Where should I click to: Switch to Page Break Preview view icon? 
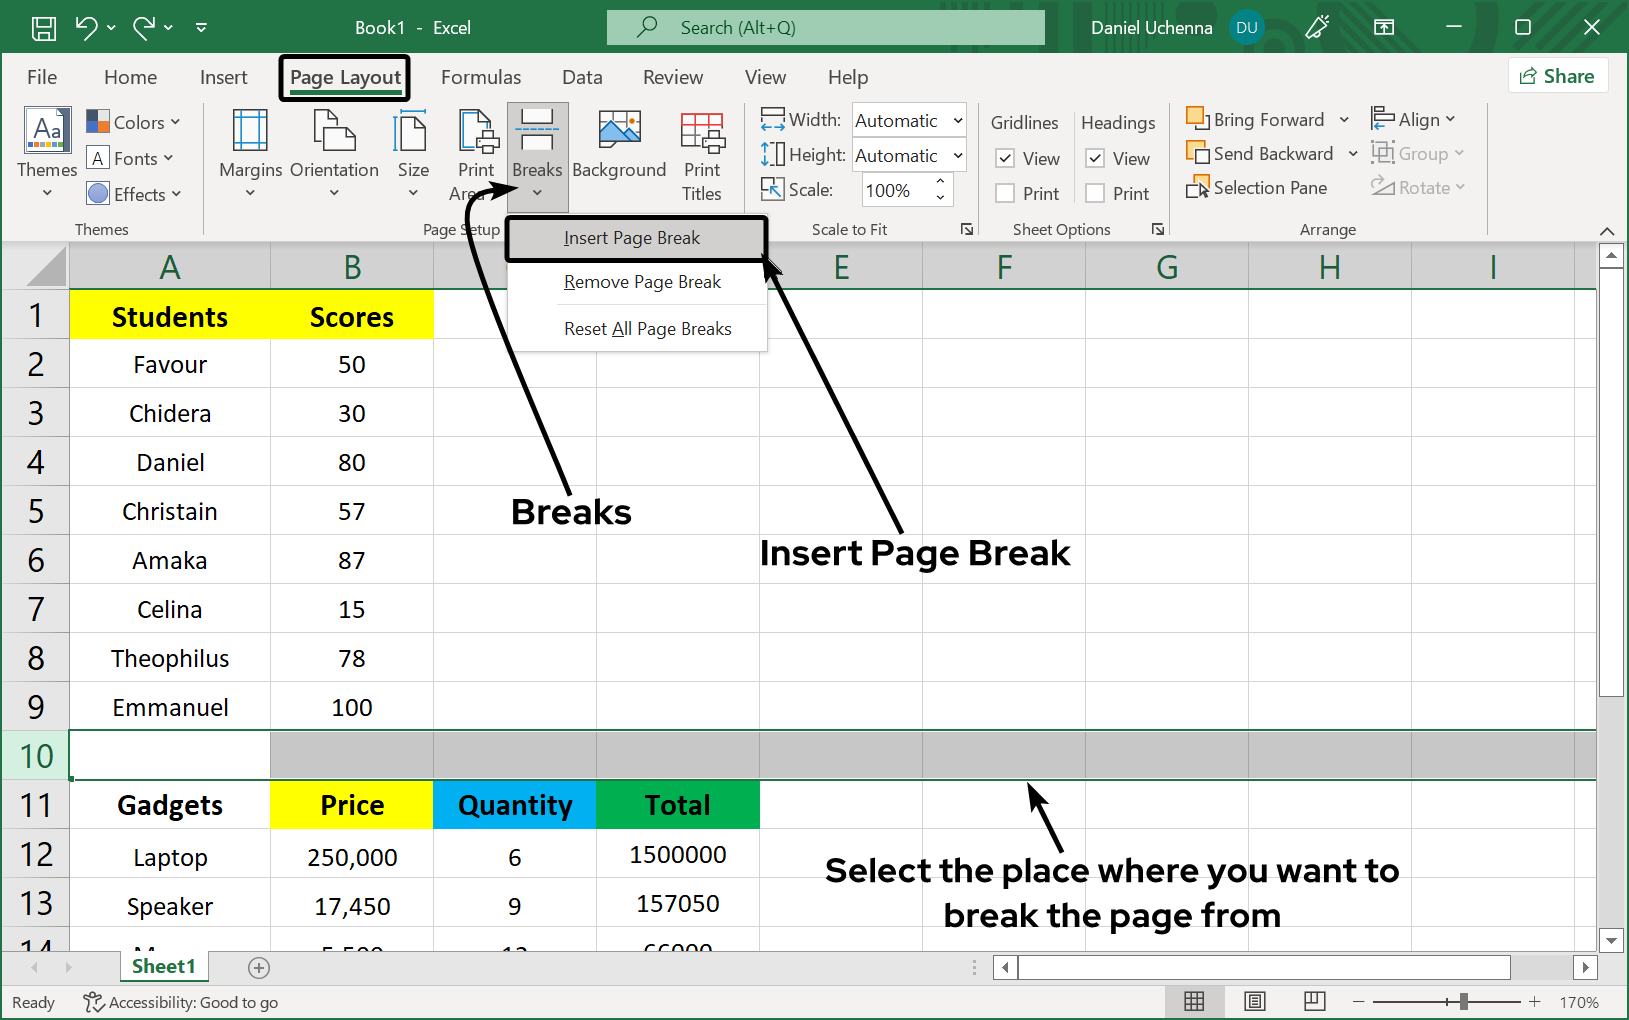[1313, 1001]
